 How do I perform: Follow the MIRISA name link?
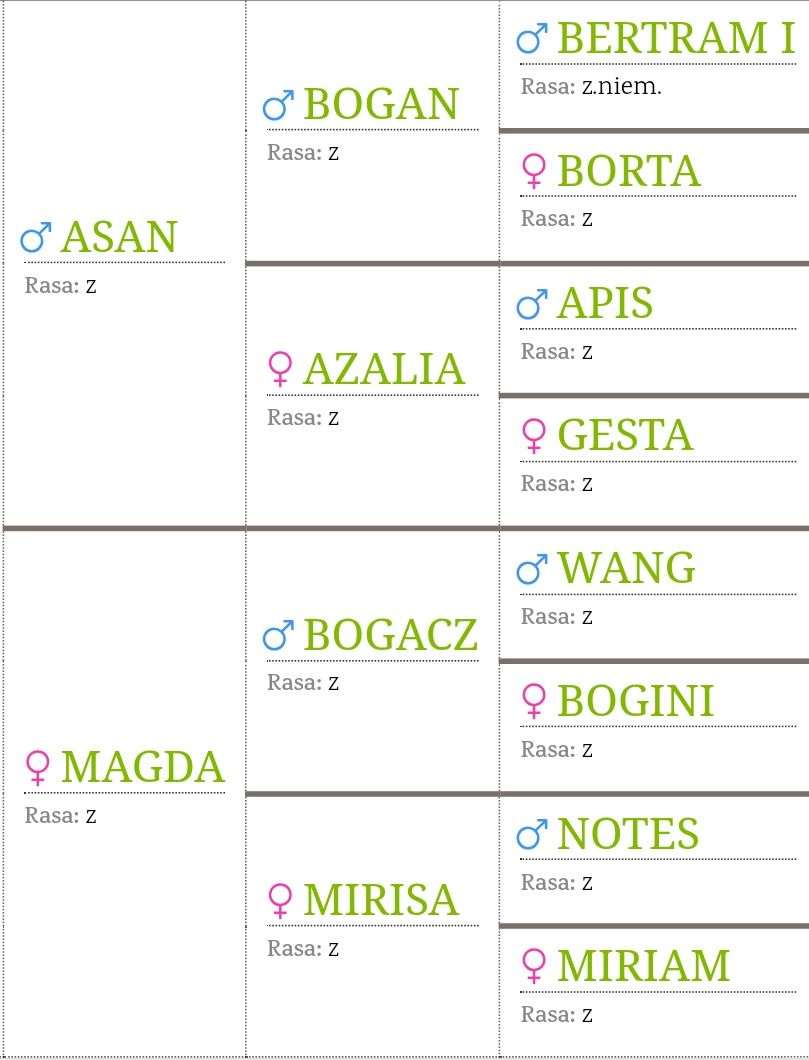(381, 899)
